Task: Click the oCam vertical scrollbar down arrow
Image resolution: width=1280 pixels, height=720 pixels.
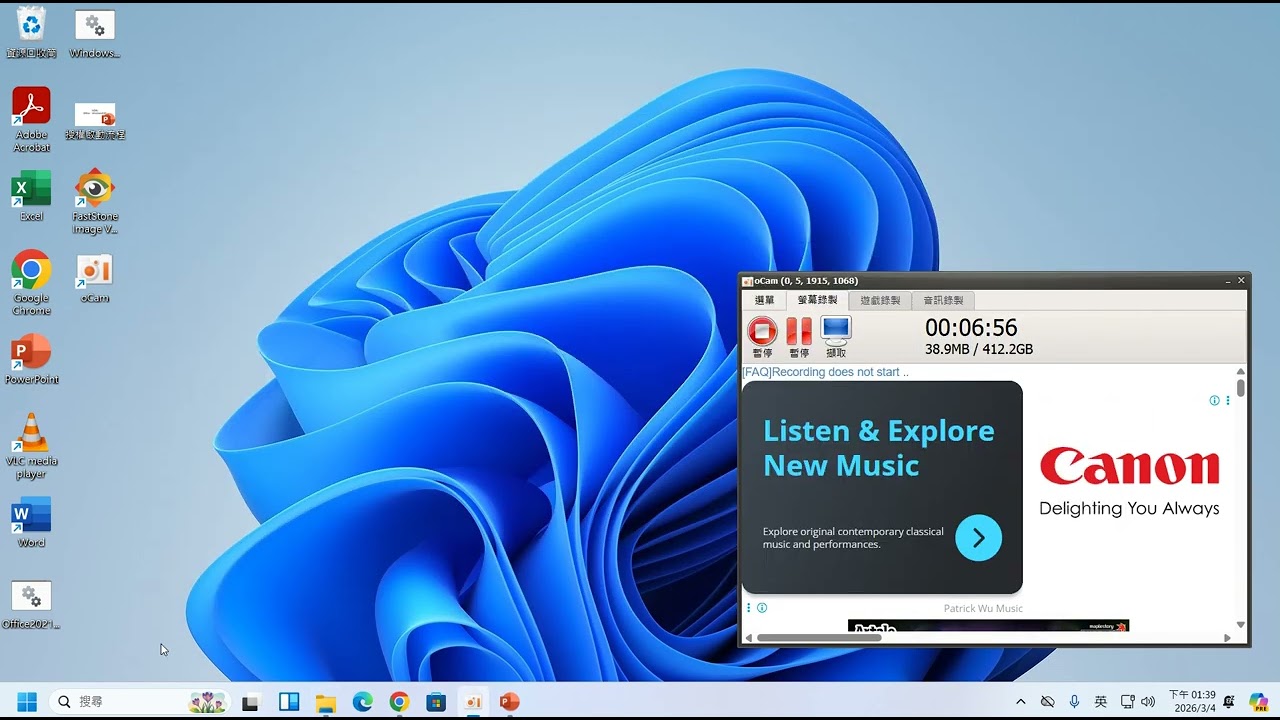Action: (1241, 625)
